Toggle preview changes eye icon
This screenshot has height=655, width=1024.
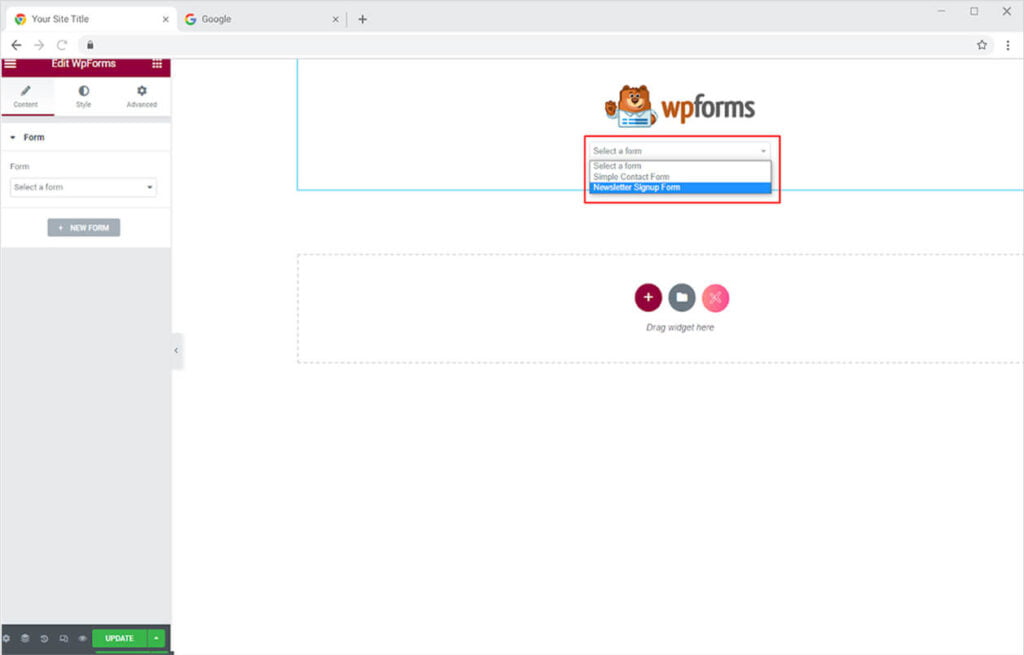pos(82,638)
